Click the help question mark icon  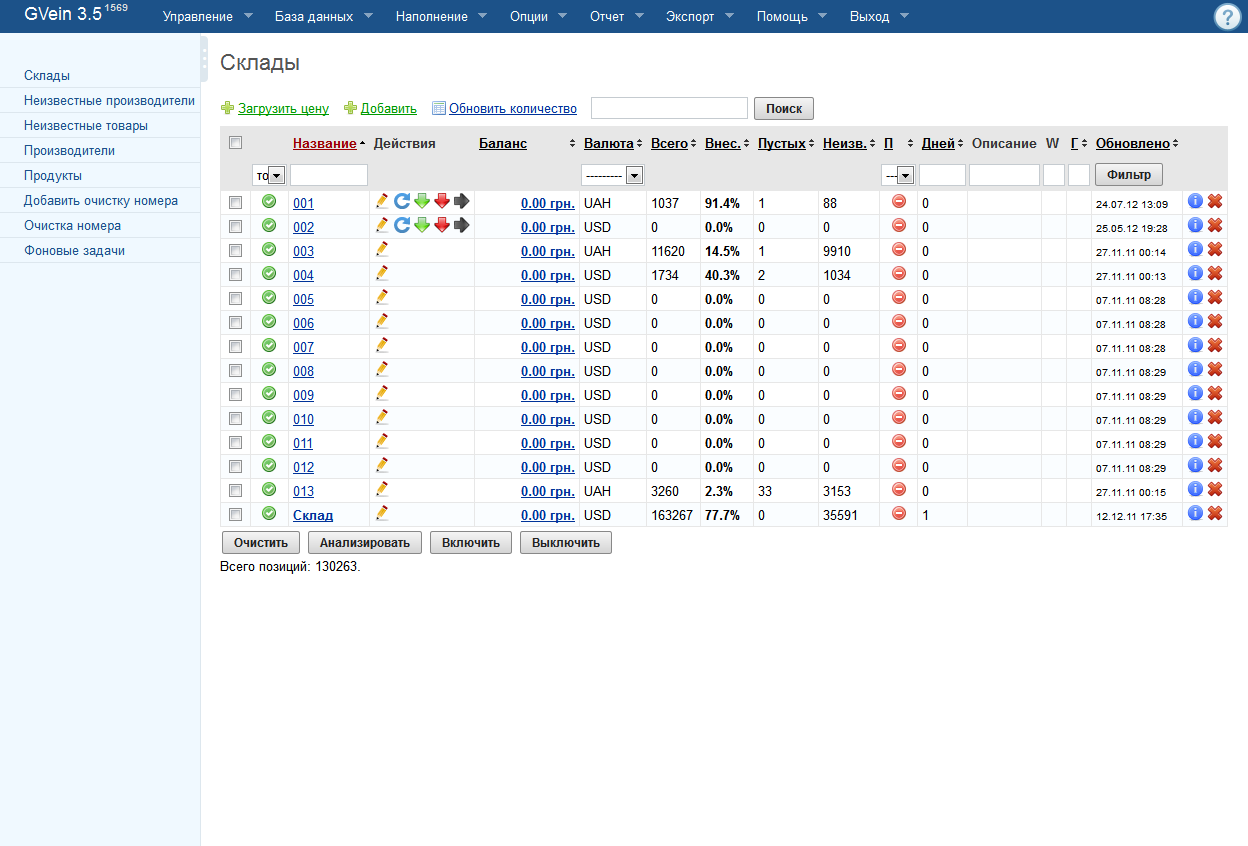point(1227,17)
